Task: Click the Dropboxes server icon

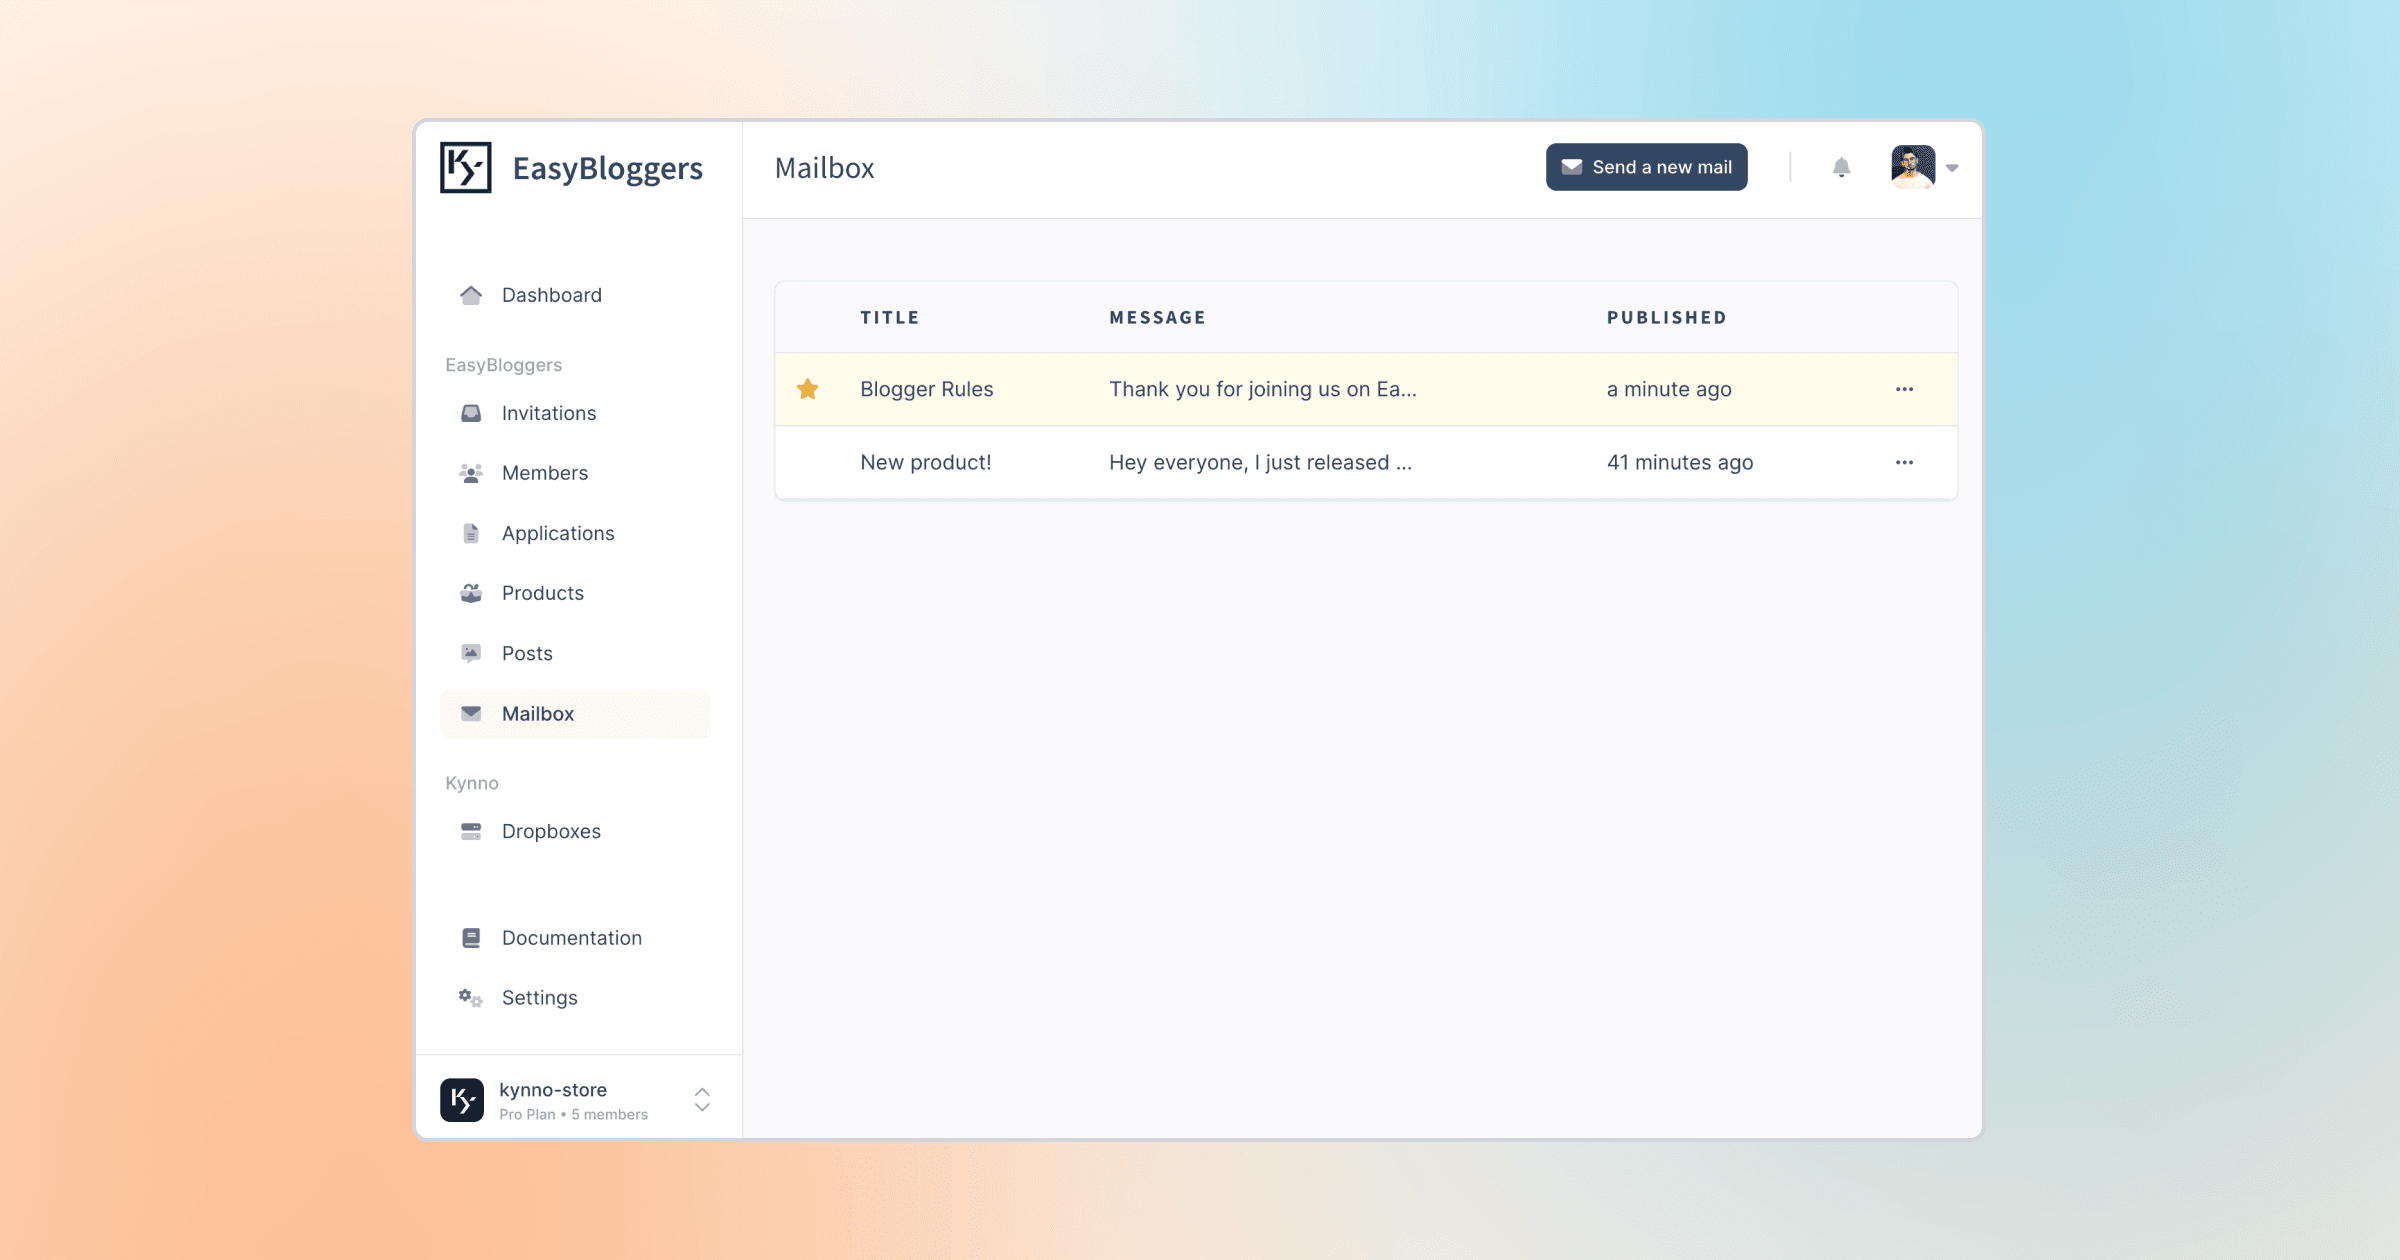Action: (471, 831)
